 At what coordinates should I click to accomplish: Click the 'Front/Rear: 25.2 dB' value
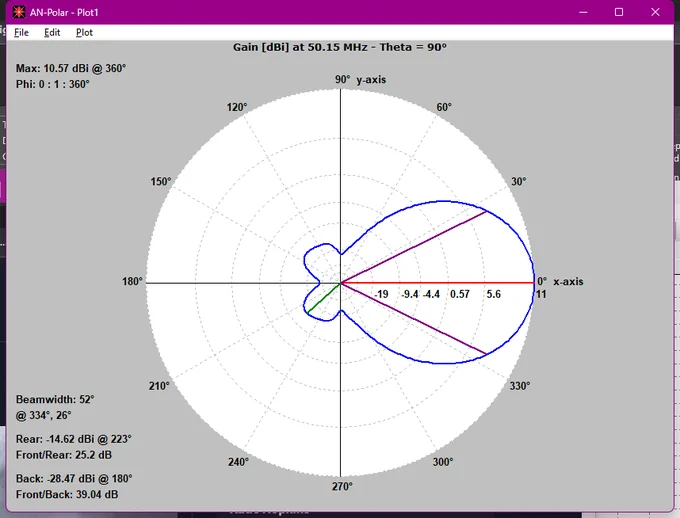[x=64, y=455]
